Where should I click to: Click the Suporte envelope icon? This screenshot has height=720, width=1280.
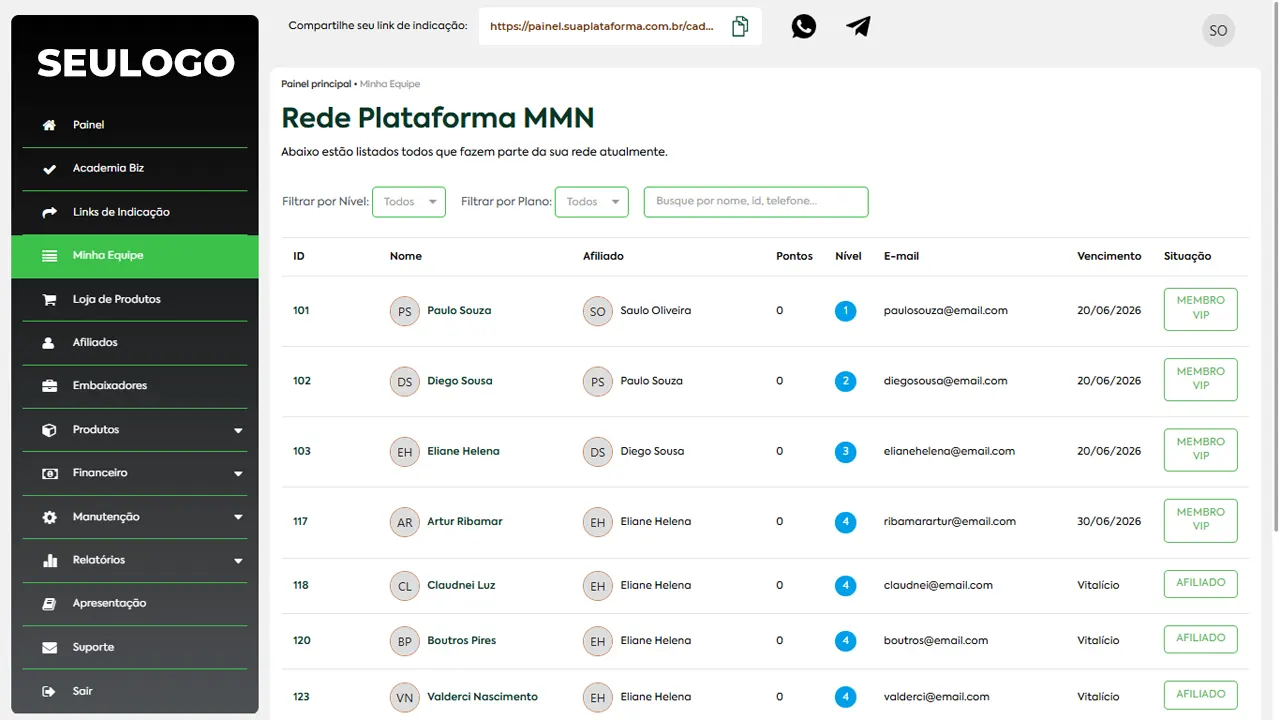pyautogui.click(x=49, y=647)
